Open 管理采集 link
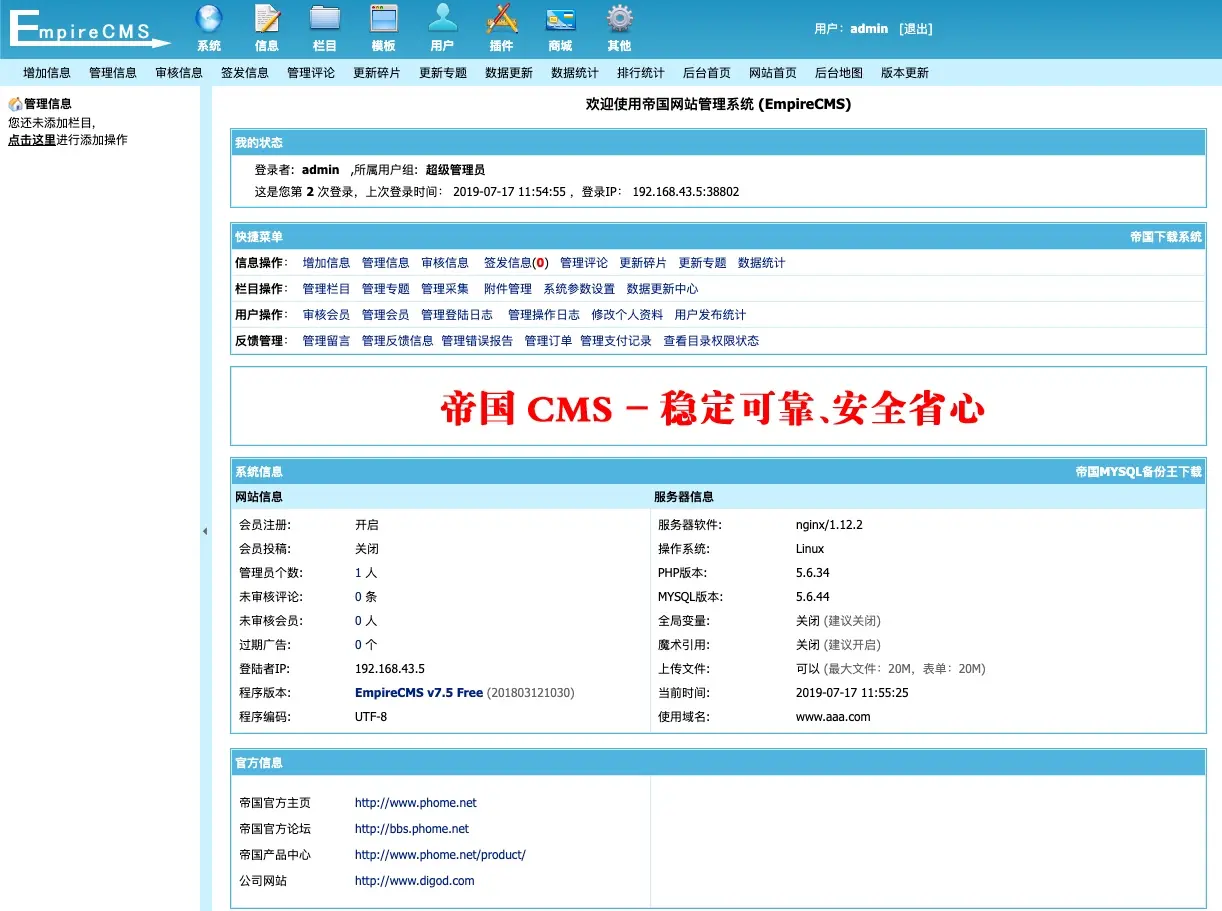 point(445,289)
